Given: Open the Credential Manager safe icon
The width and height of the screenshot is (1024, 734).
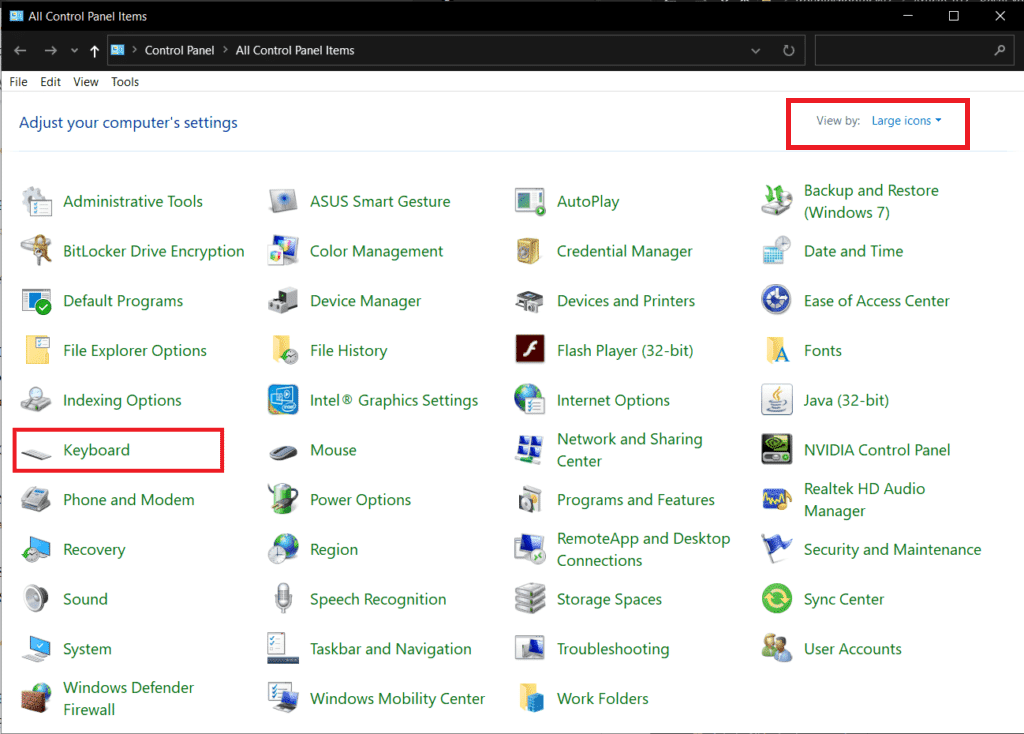Looking at the screenshot, I should 530,251.
